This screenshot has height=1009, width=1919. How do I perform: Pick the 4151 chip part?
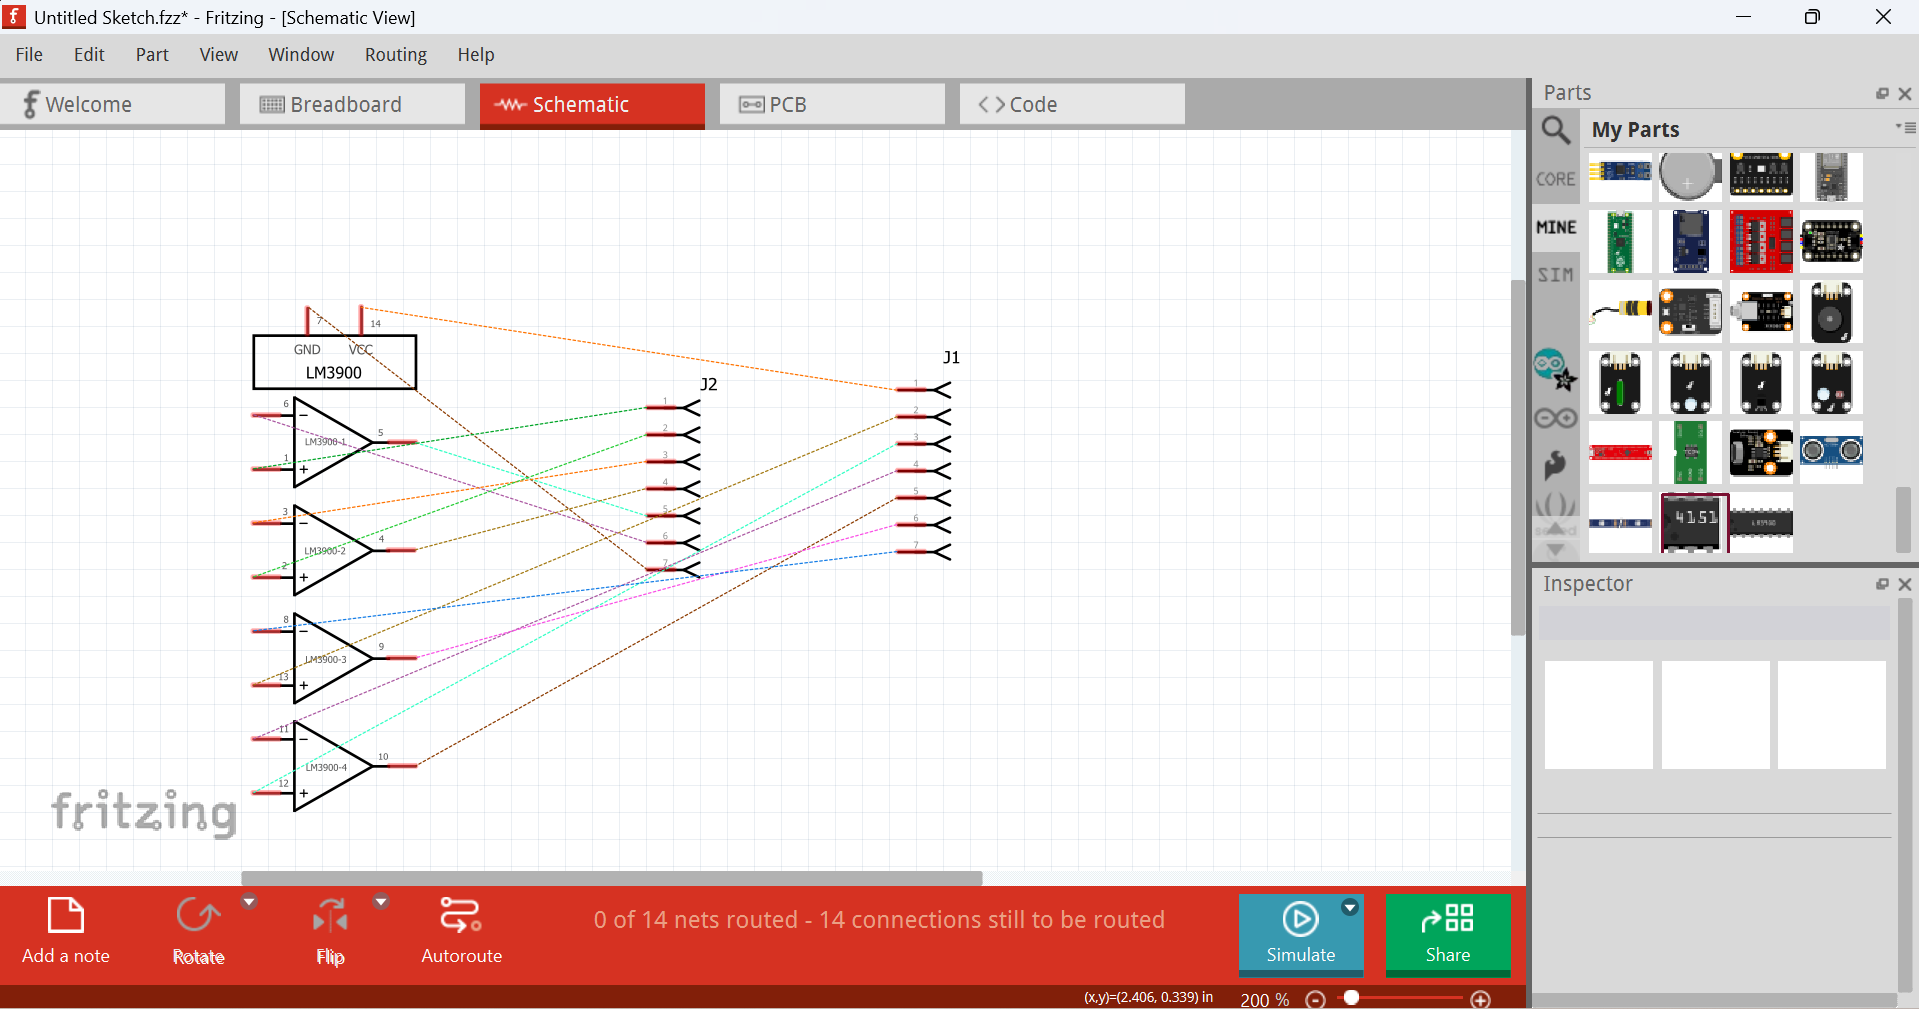1694,522
